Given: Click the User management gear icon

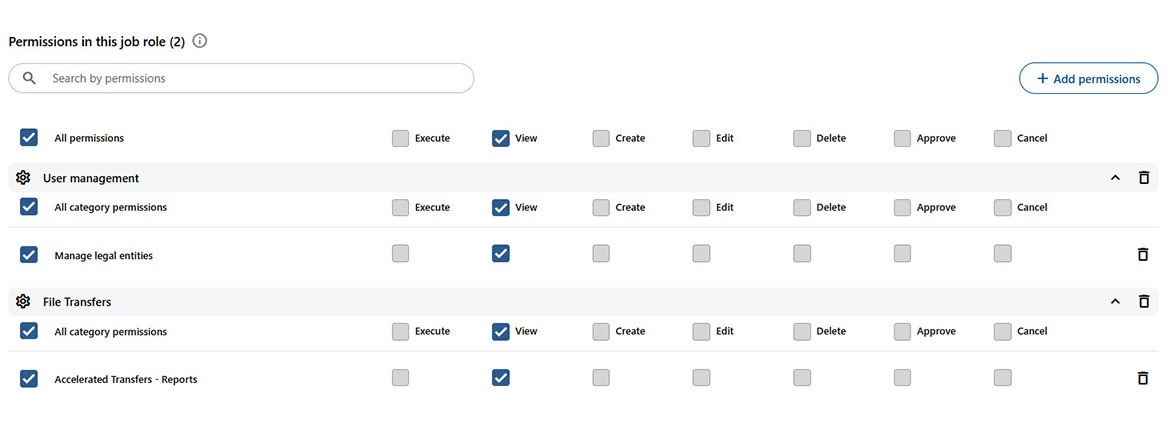Looking at the screenshot, I should click(23, 178).
